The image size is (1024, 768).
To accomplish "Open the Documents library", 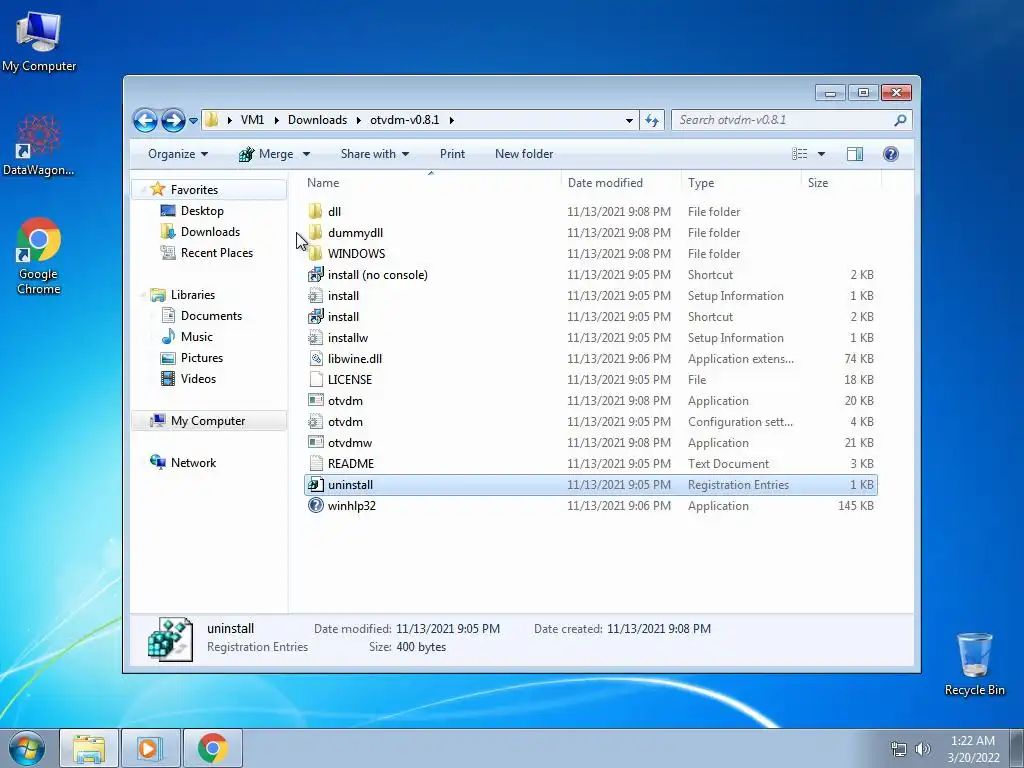I will pyautogui.click(x=211, y=316).
